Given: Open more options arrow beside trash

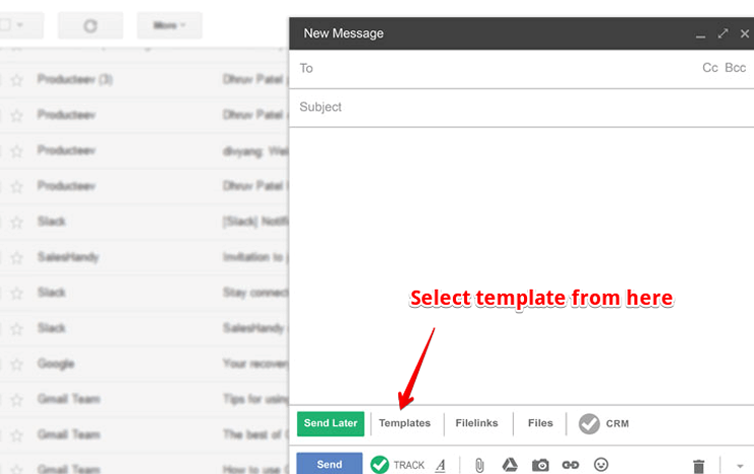Looking at the screenshot, I should tap(740, 466).
